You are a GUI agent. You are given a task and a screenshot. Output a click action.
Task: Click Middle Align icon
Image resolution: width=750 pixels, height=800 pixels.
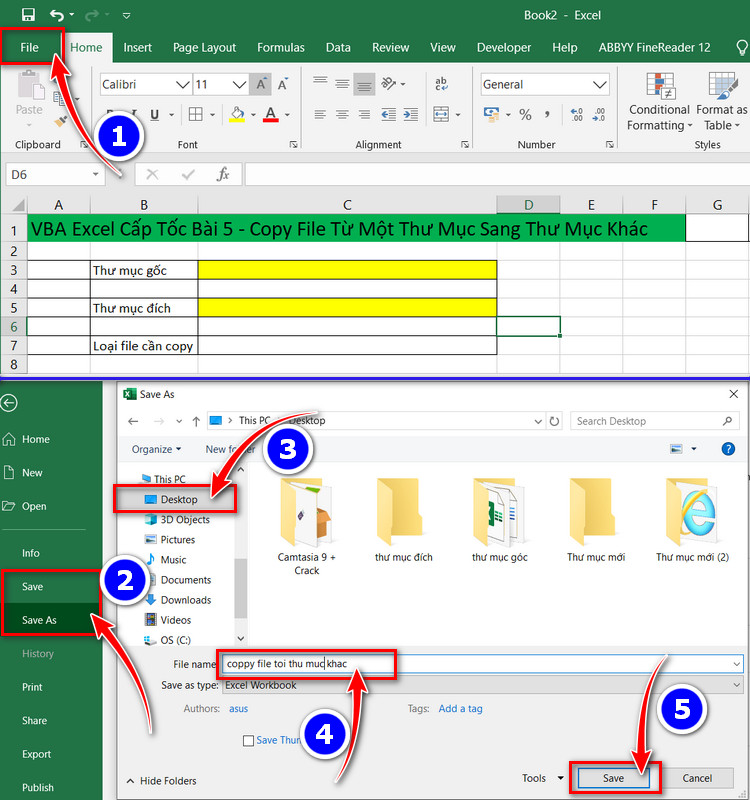[342, 84]
